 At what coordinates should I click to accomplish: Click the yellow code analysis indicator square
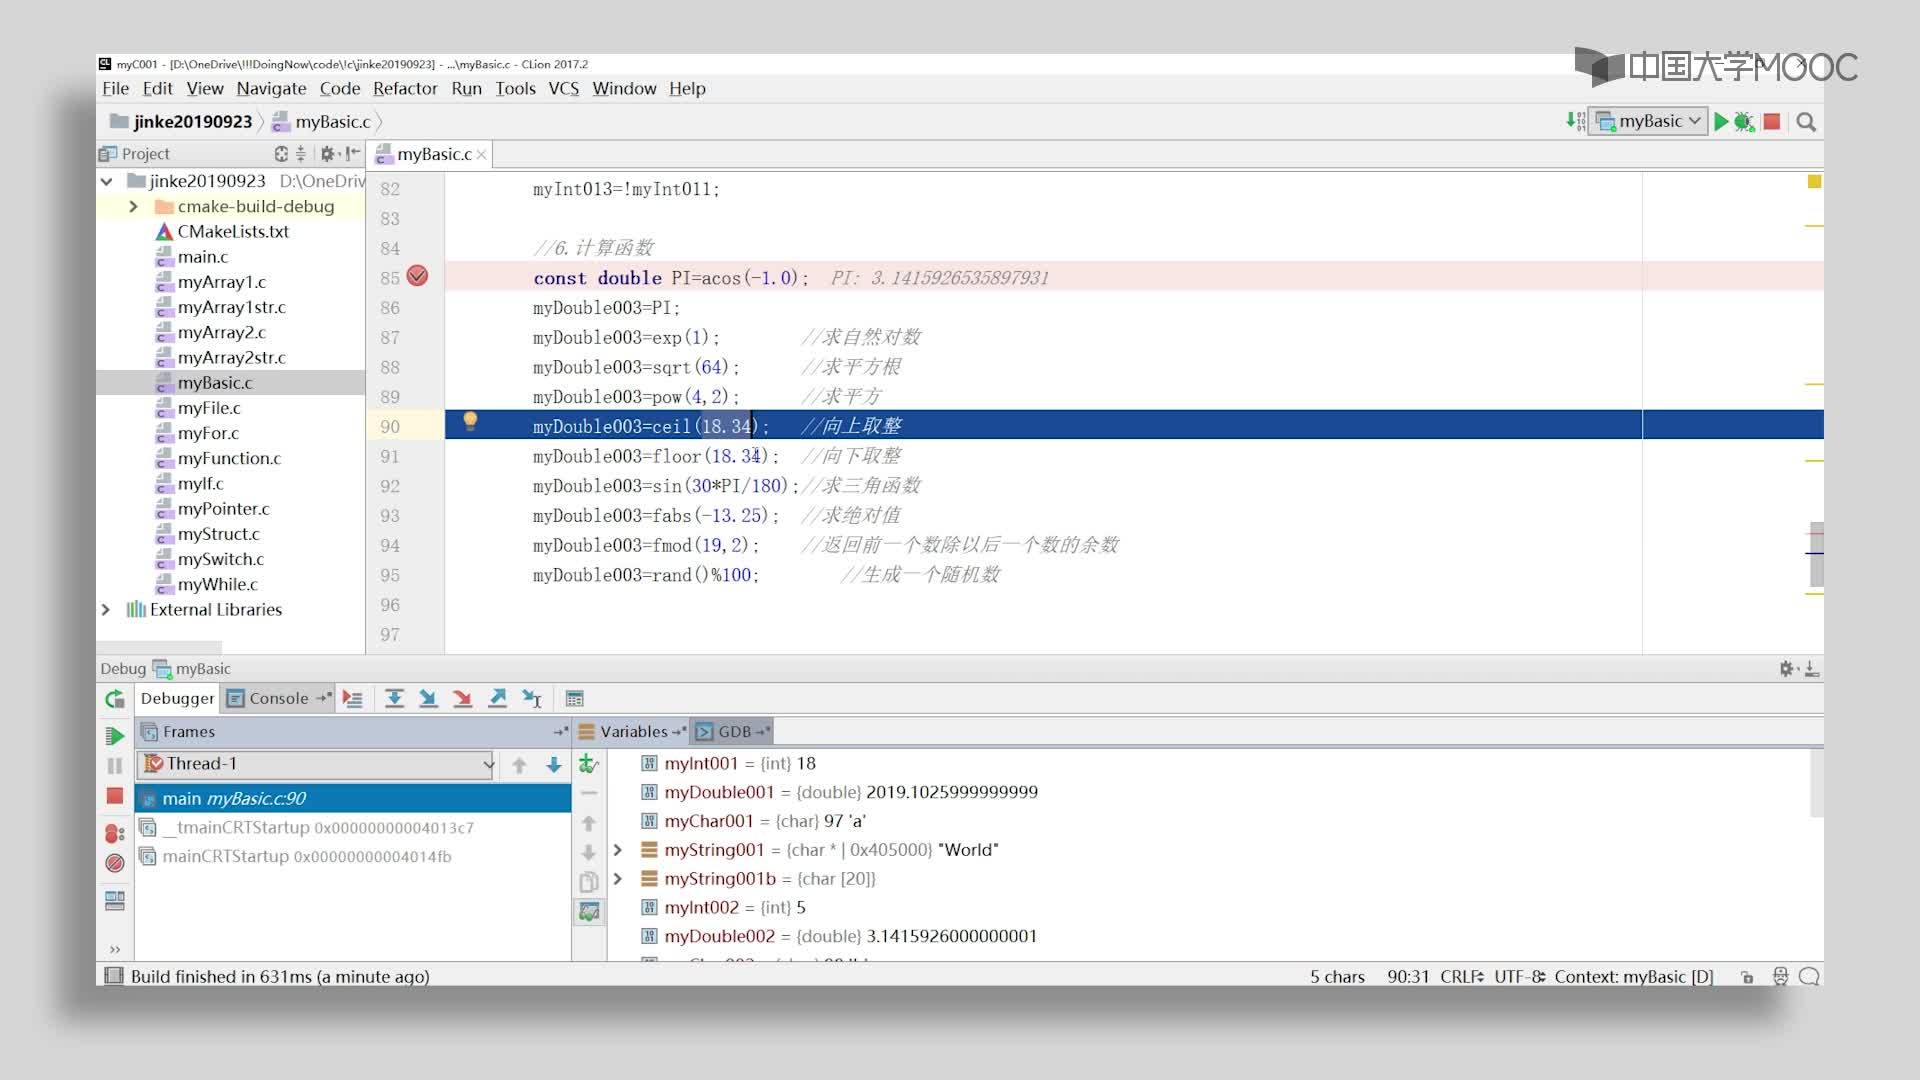click(1814, 182)
